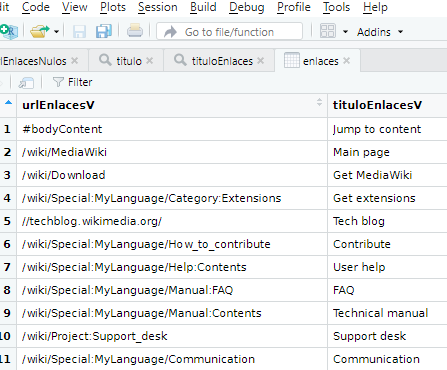The image size is (447, 370).
Task: Select the Contribute title cell
Action: (x=387, y=244)
